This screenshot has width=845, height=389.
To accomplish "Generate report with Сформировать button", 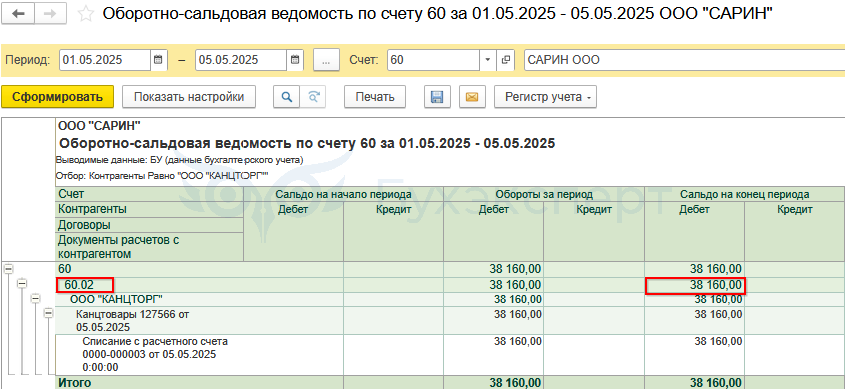I will [58, 97].
